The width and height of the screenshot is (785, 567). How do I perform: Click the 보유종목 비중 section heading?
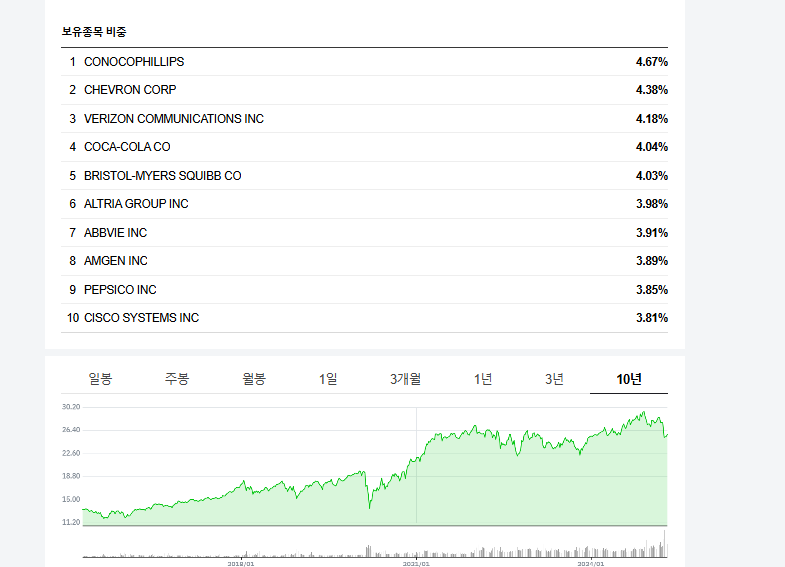[x=94, y=32]
